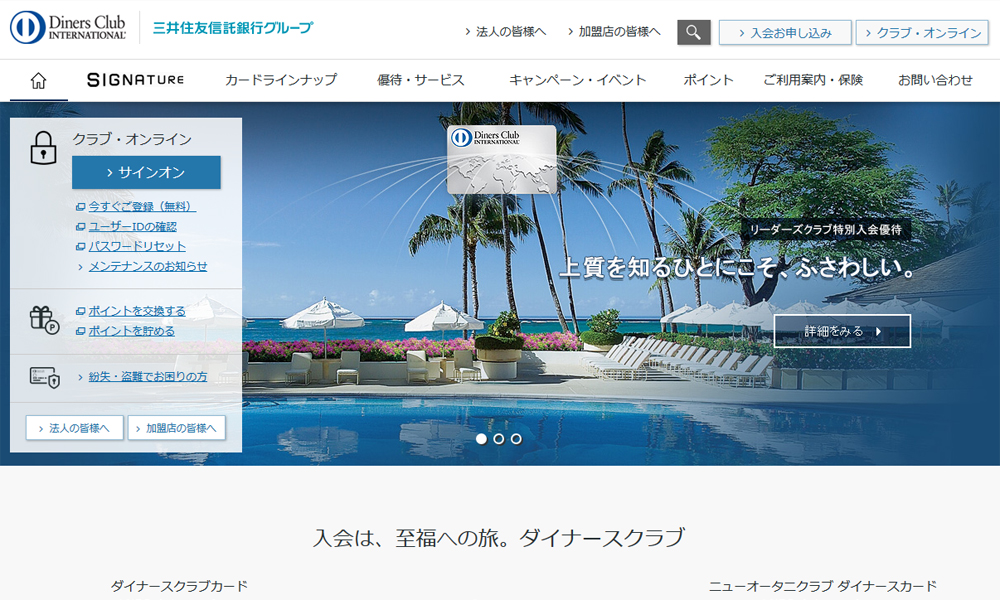Open the search magnifier icon
This screenshot has height=600, width=1000.
(x=693, y=32)
